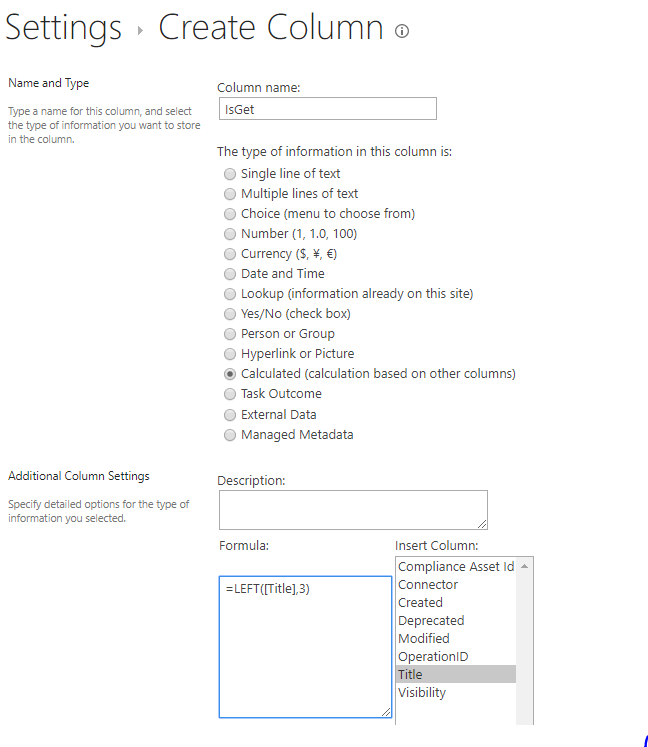Click inside the Description text box
The image size is (648, 747).
coord(354,510)
